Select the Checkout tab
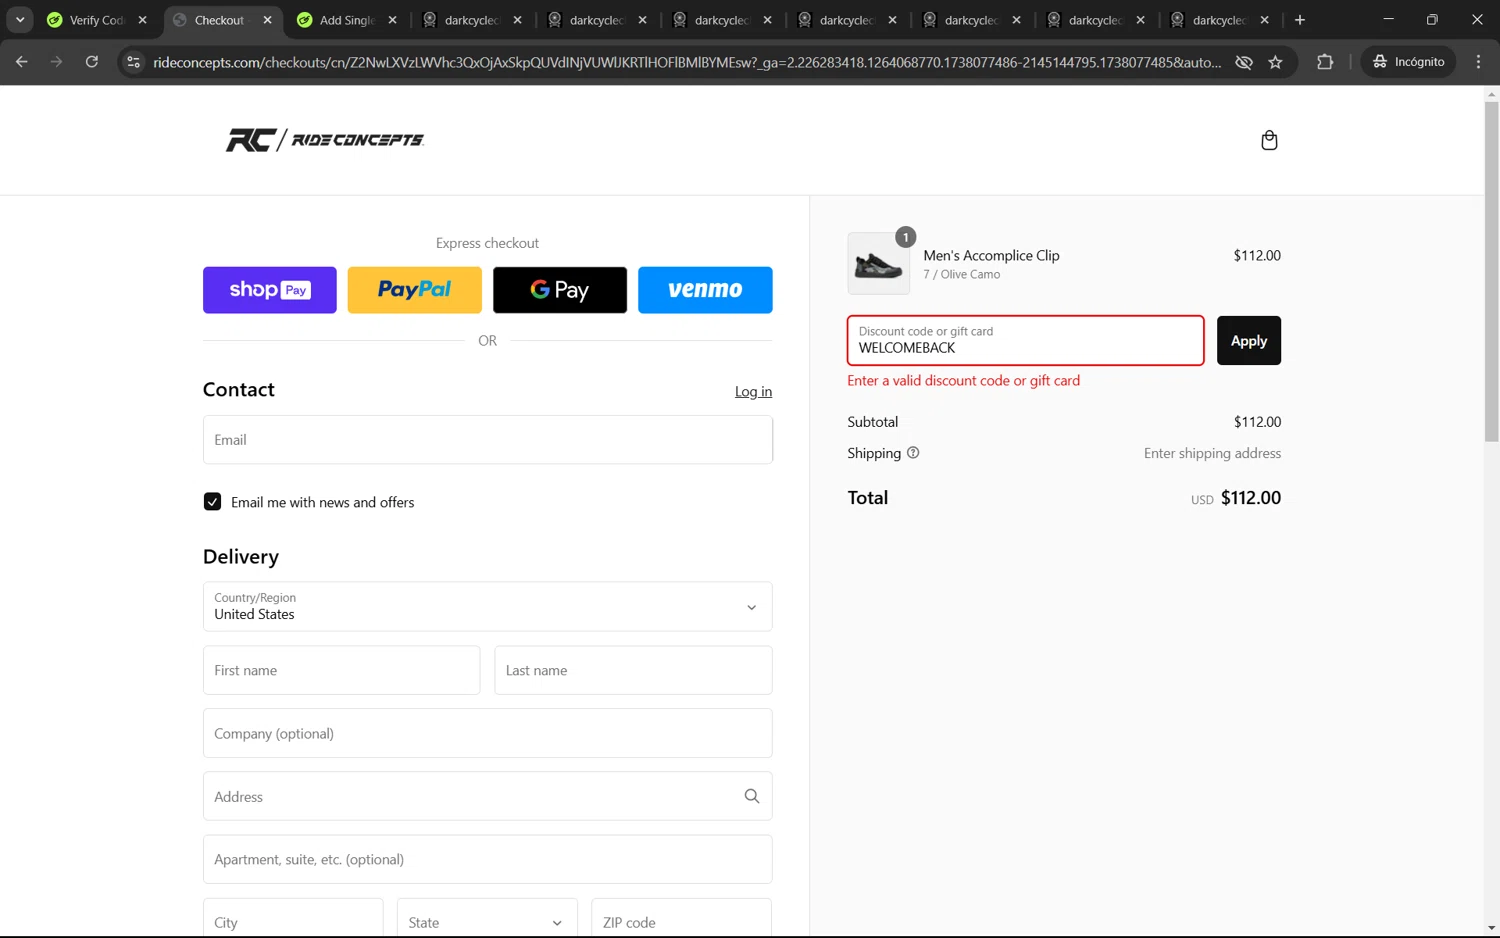 222,20
